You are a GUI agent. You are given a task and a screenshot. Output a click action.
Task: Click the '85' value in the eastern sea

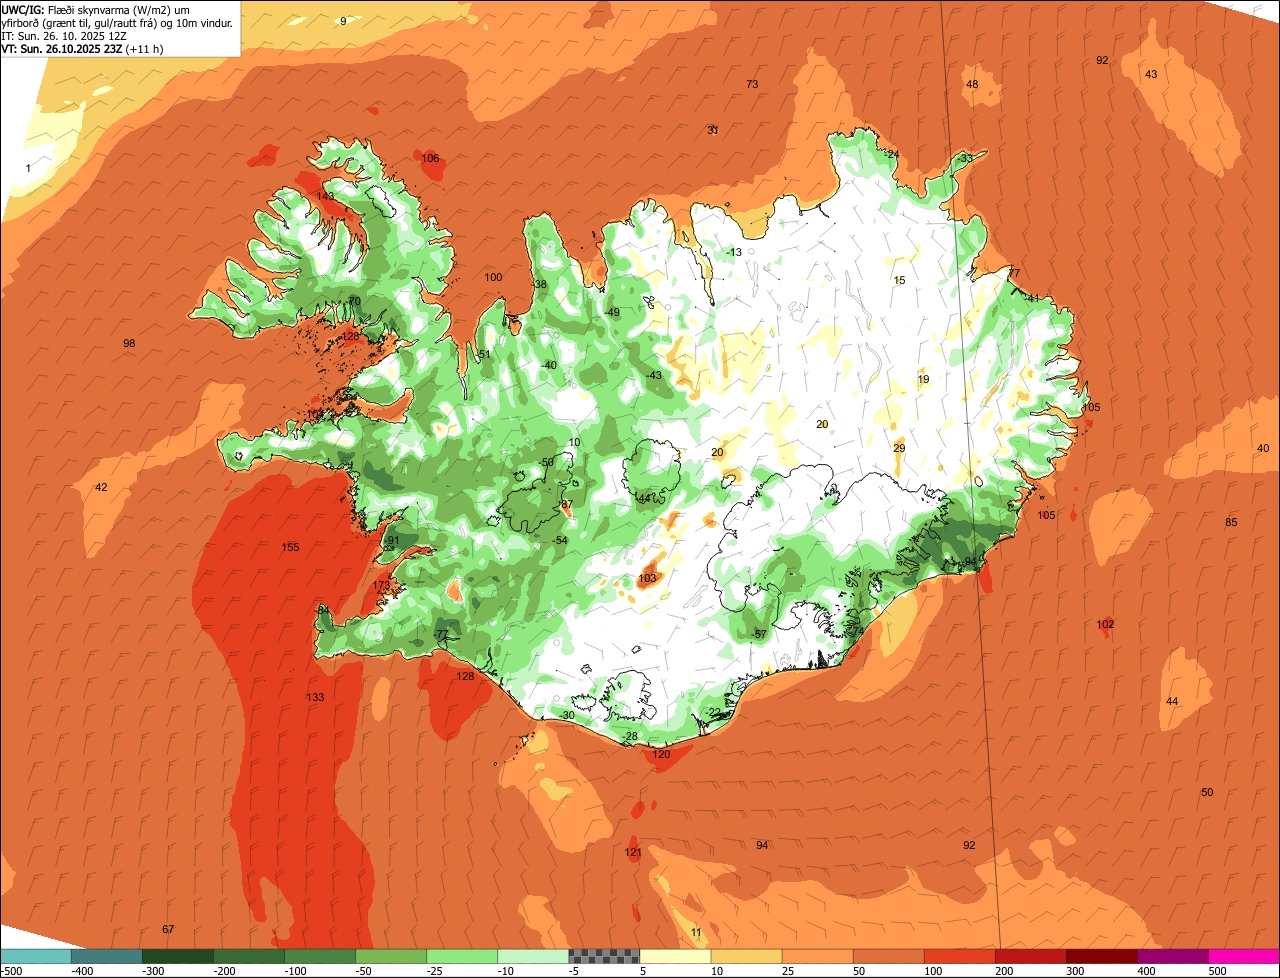[1231, 522]
